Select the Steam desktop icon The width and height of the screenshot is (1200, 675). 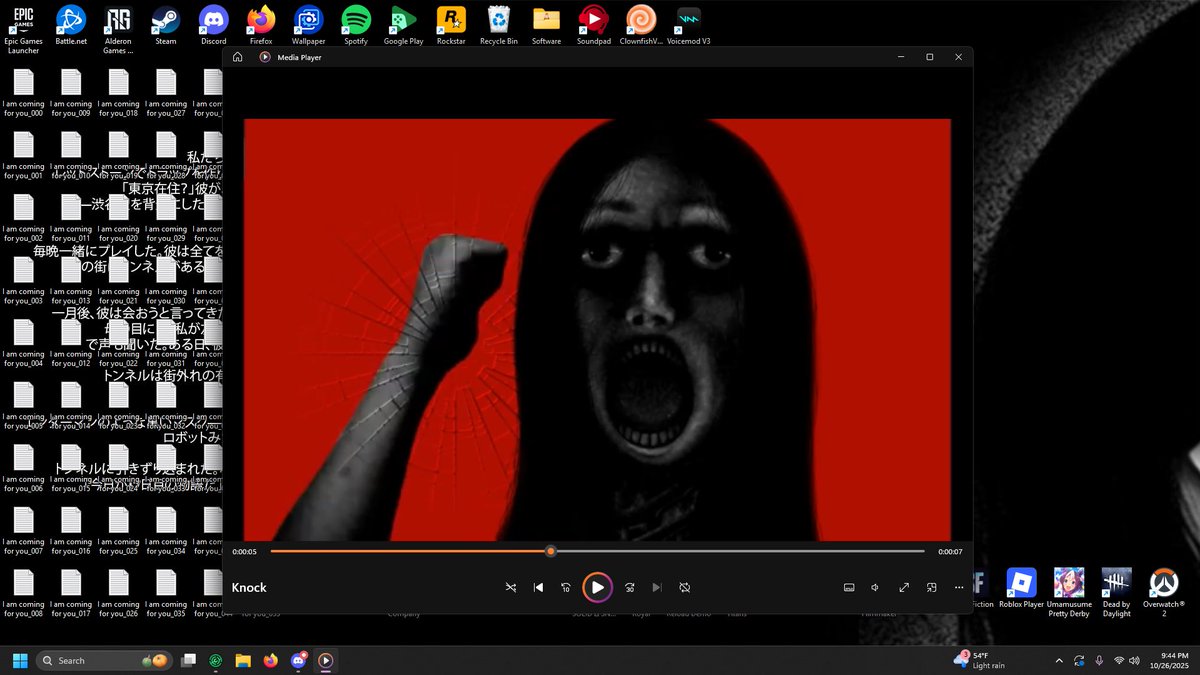click(x=165, y=26)
